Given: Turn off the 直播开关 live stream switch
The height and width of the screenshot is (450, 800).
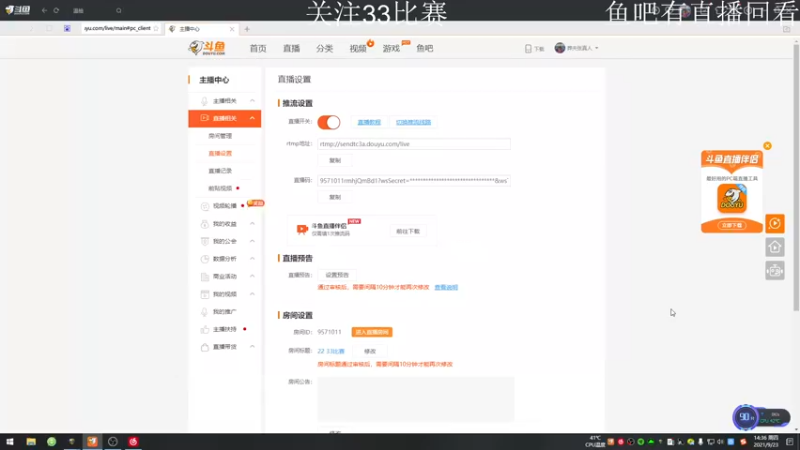Looking at the screenshot, I should (x=329, y=122).
